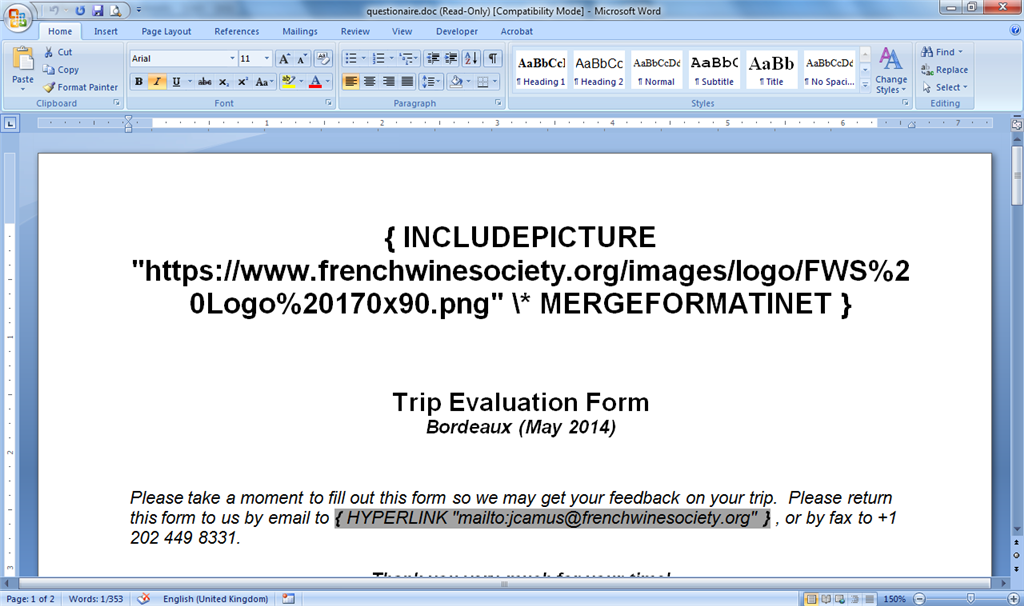Copy the selection to clipboard
The image size is (1024, 606).
coord(61,70)
